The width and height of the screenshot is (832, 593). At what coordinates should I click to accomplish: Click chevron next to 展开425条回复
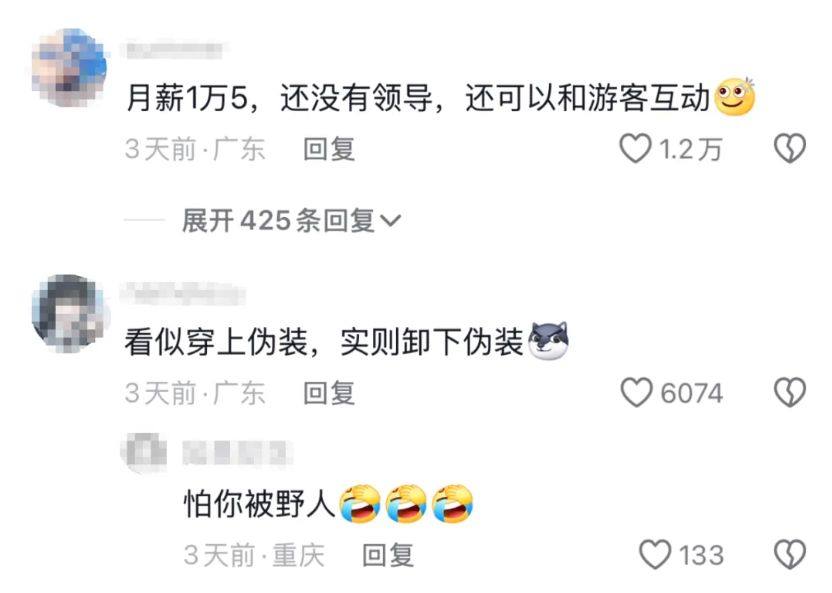[391, 220]
